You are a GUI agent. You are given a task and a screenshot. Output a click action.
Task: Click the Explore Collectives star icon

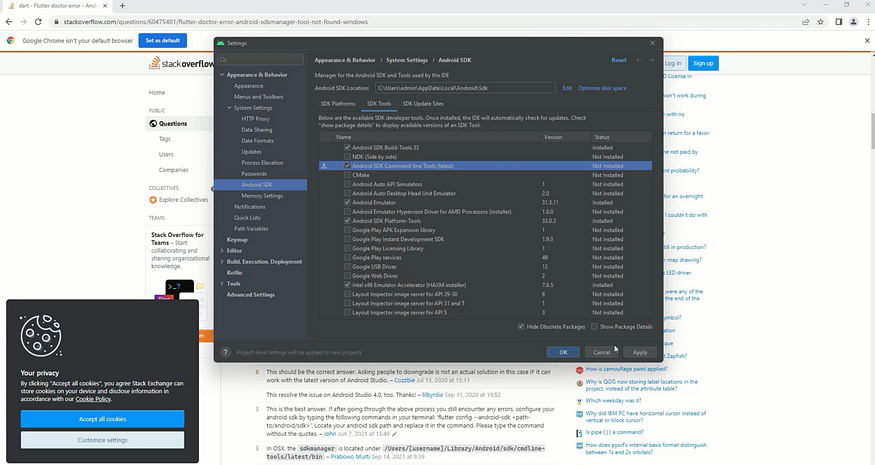(153, 200)
